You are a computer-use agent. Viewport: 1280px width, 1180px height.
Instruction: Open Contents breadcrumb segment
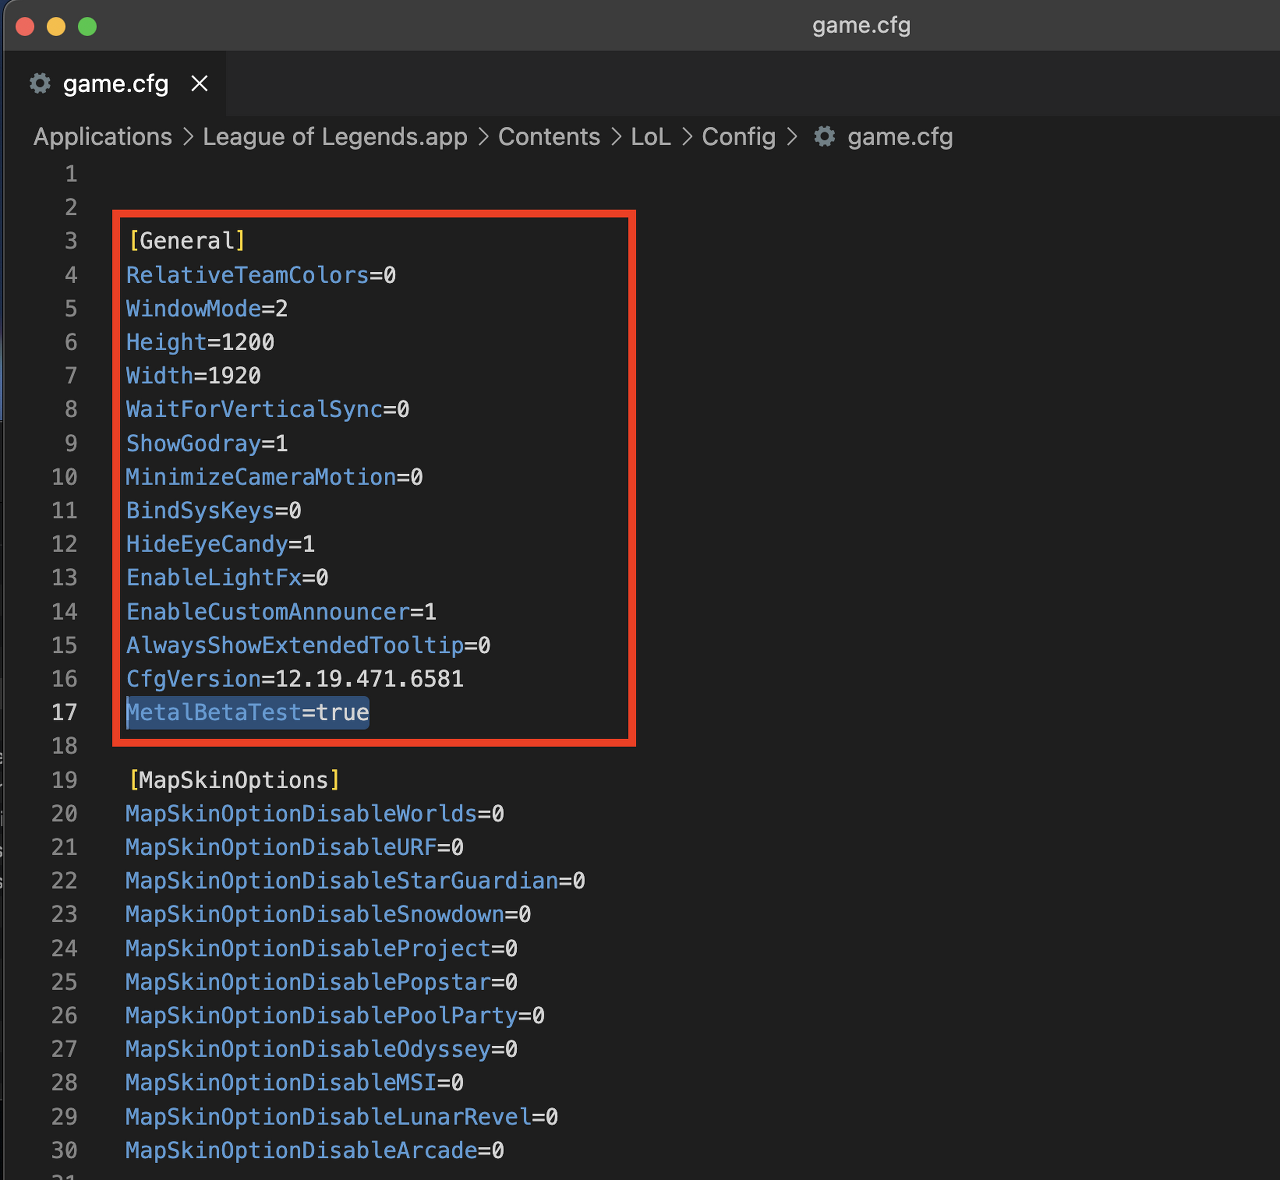click(549, 137)
